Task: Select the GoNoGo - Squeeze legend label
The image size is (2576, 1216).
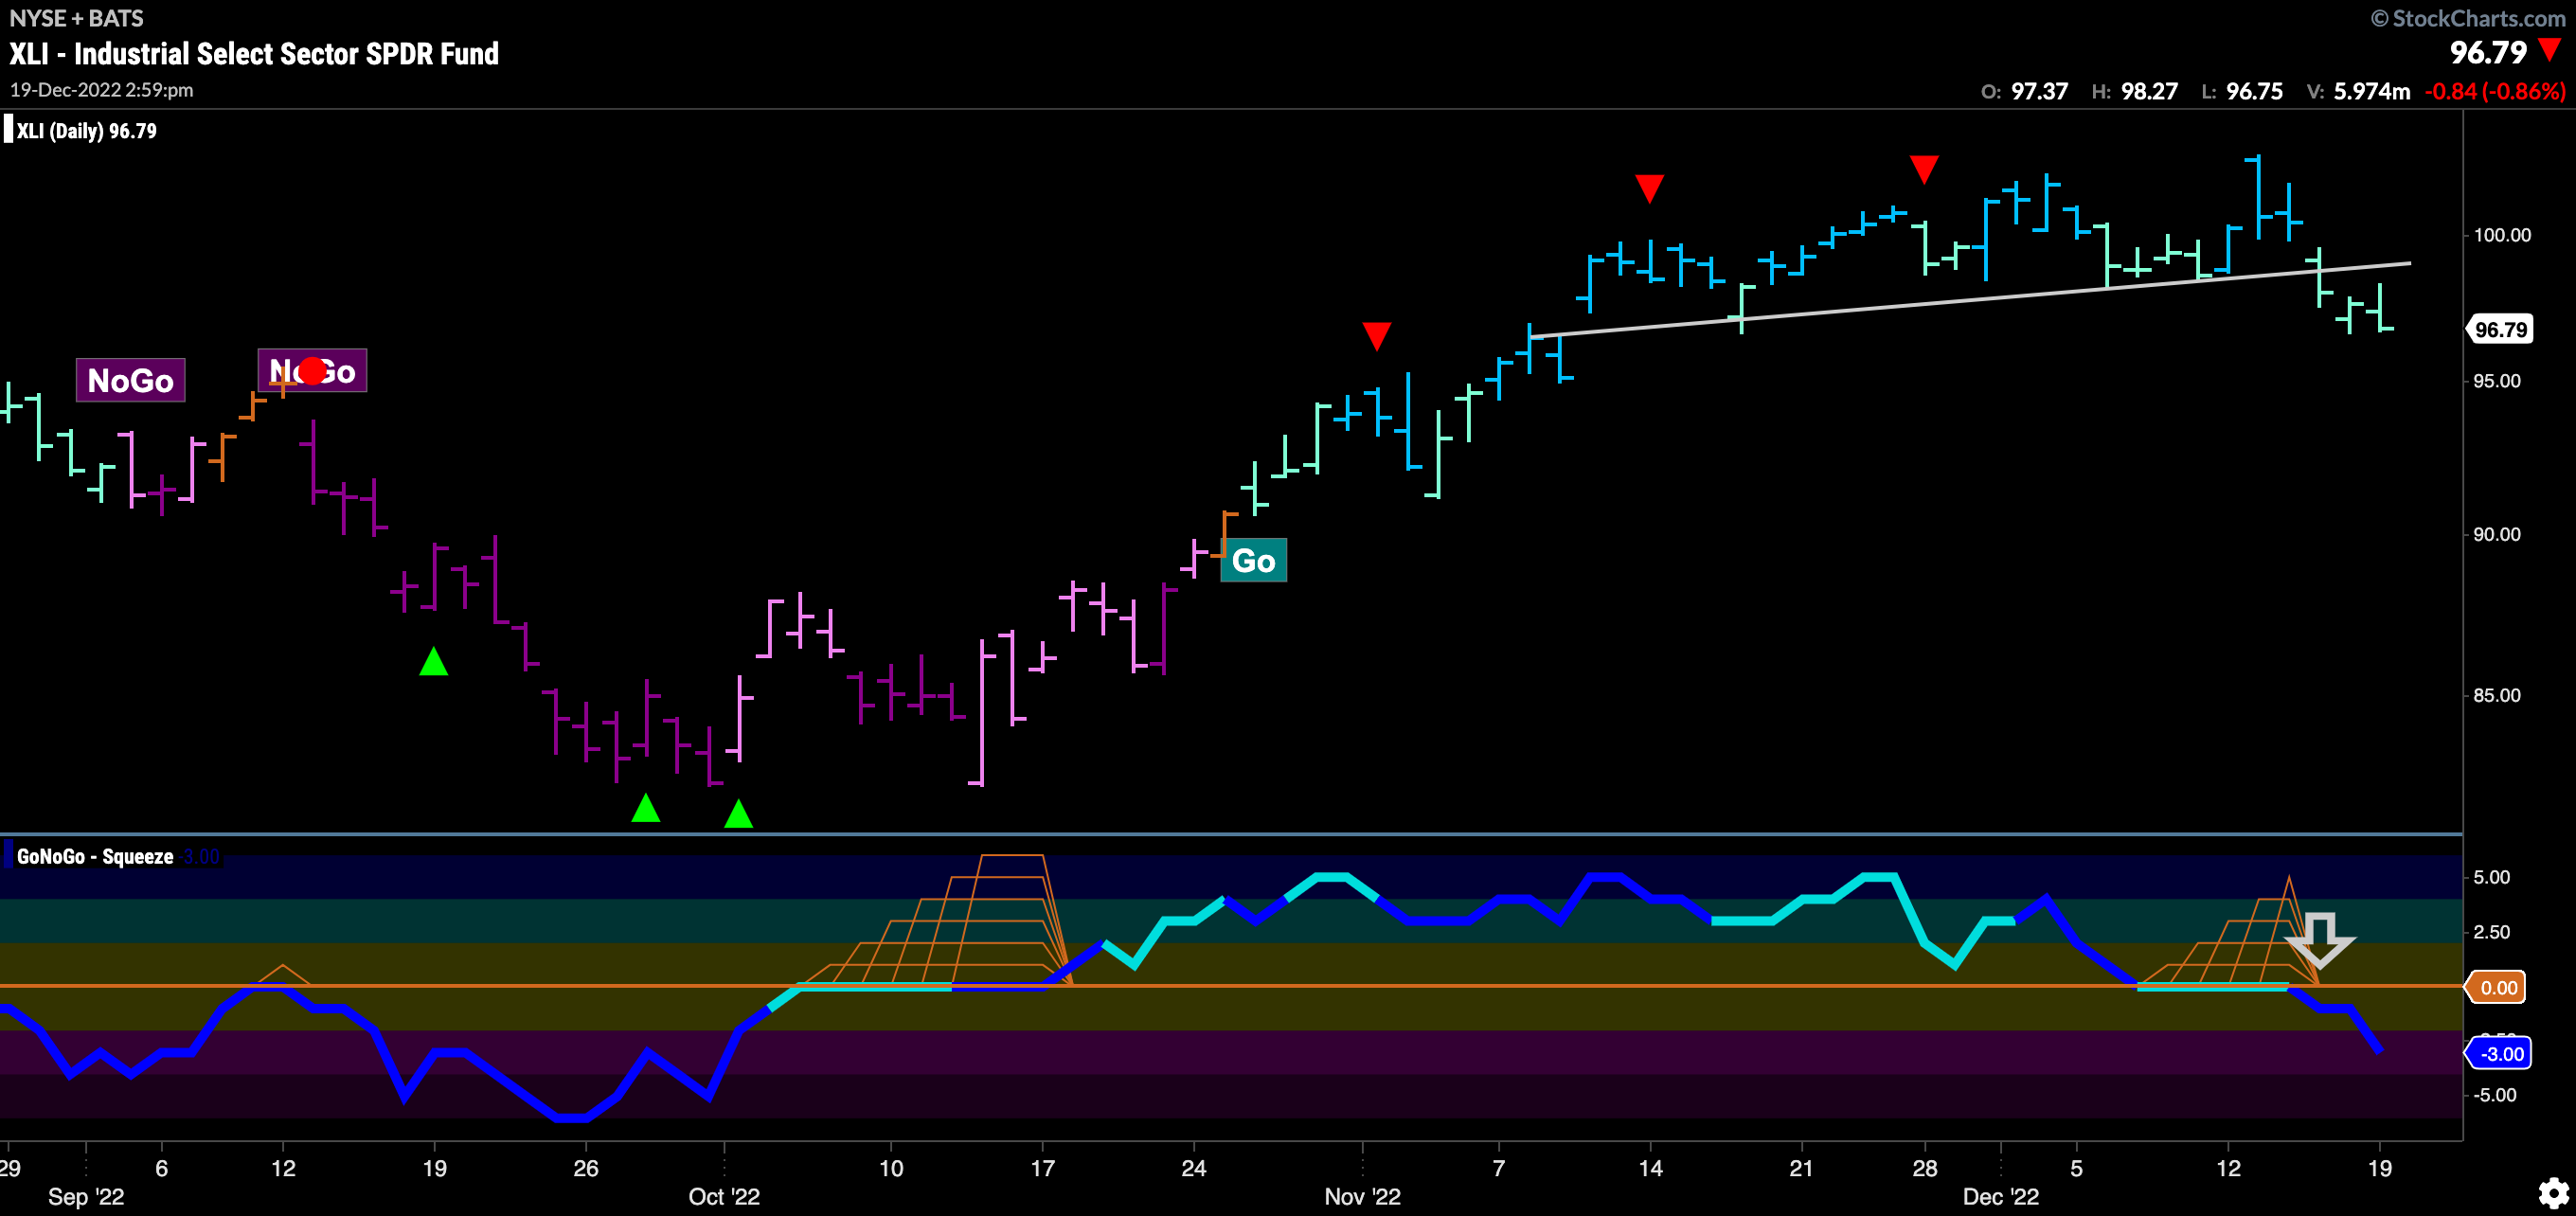Action: point(95,857)
